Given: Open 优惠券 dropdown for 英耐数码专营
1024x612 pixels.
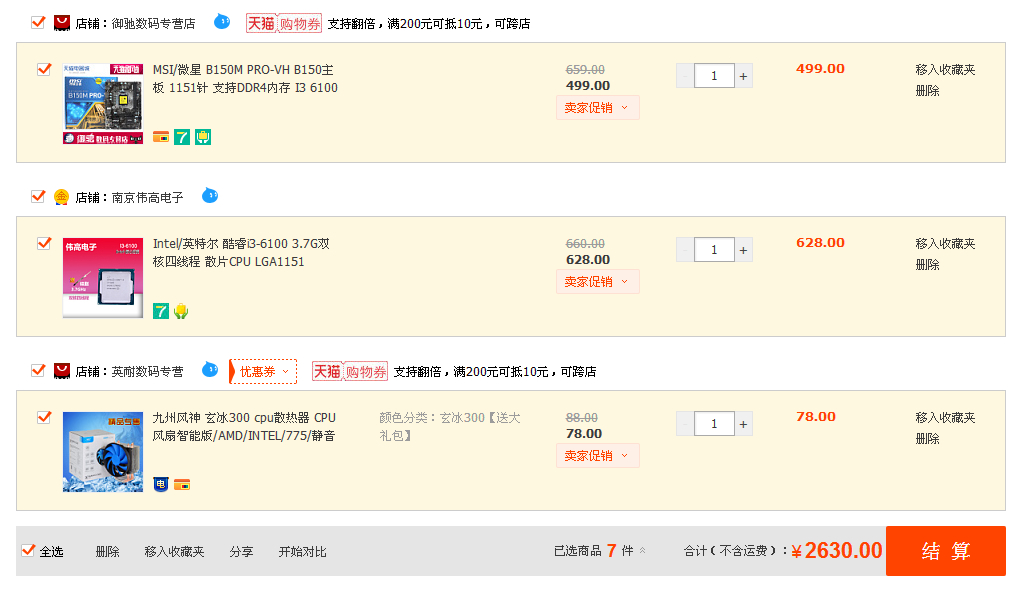Looking at the screenshot, I should [263, 372].
